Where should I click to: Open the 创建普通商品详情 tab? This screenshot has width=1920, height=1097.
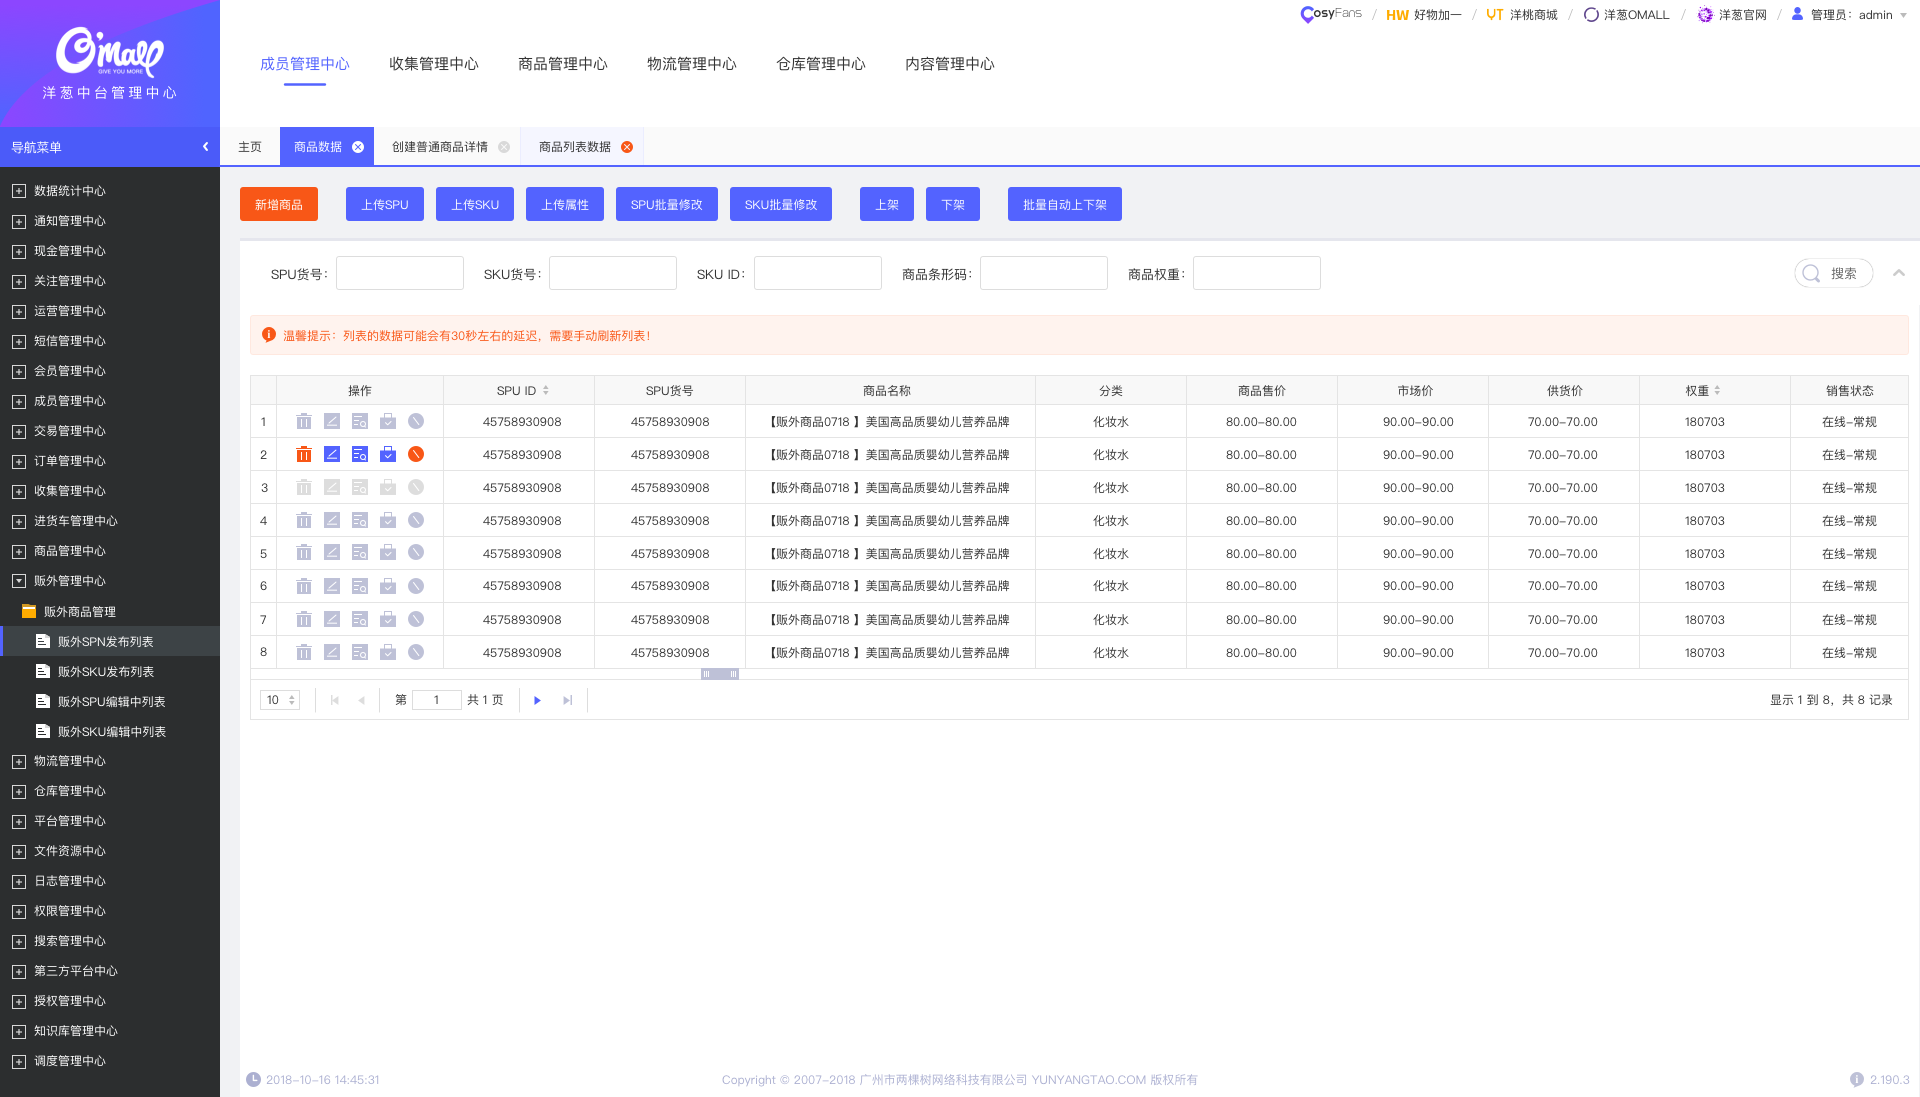(x=440, y=147)
